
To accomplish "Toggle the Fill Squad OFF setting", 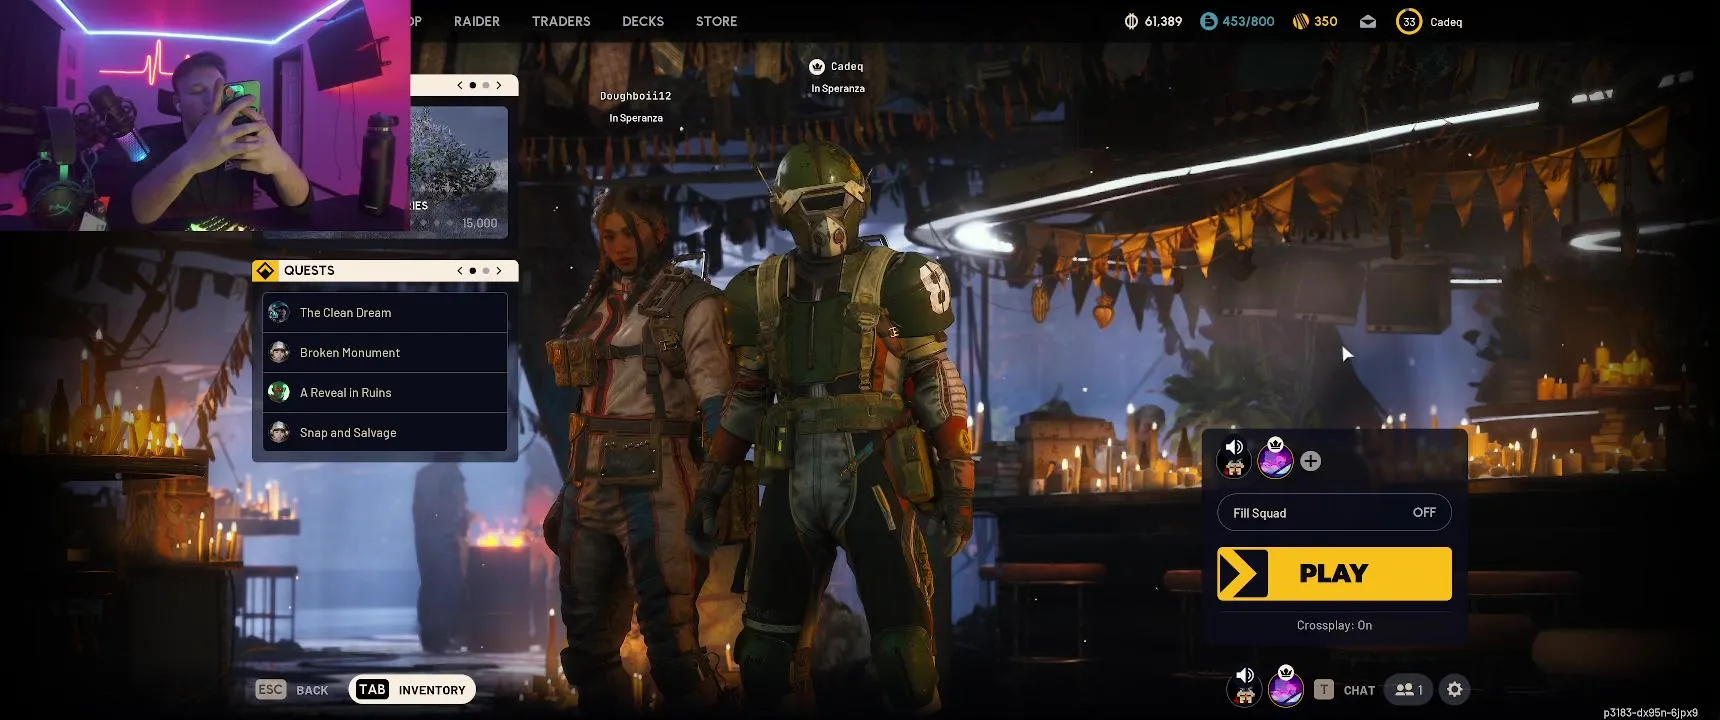I will 1334,512.
